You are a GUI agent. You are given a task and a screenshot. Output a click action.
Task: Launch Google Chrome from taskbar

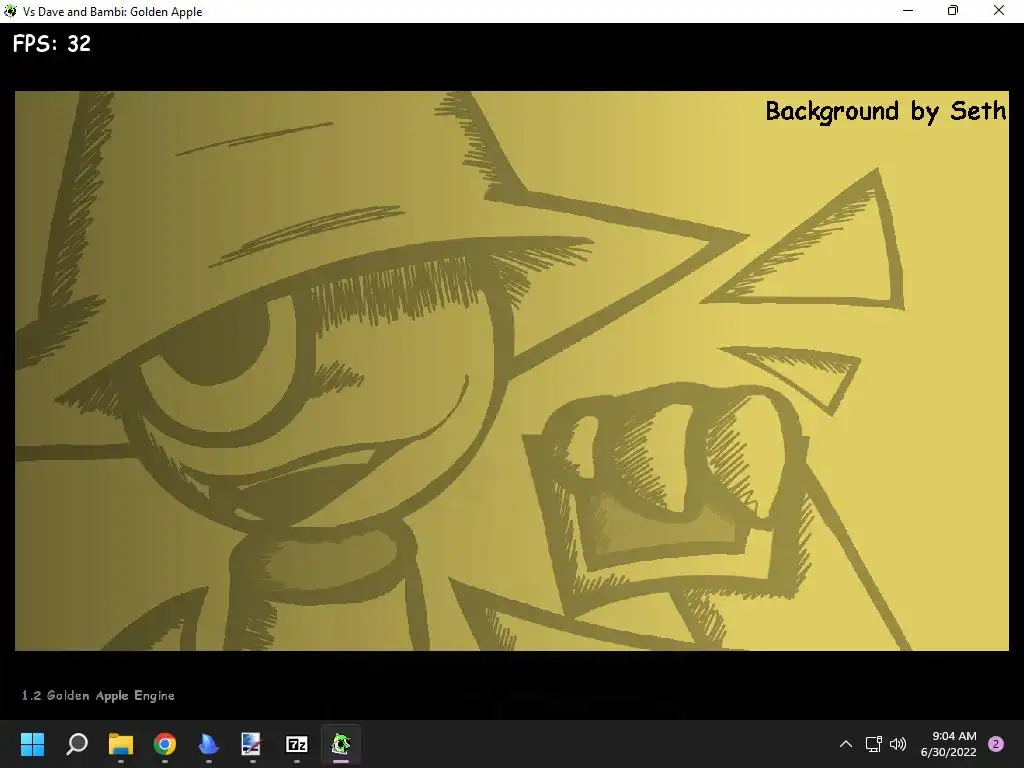165,743
